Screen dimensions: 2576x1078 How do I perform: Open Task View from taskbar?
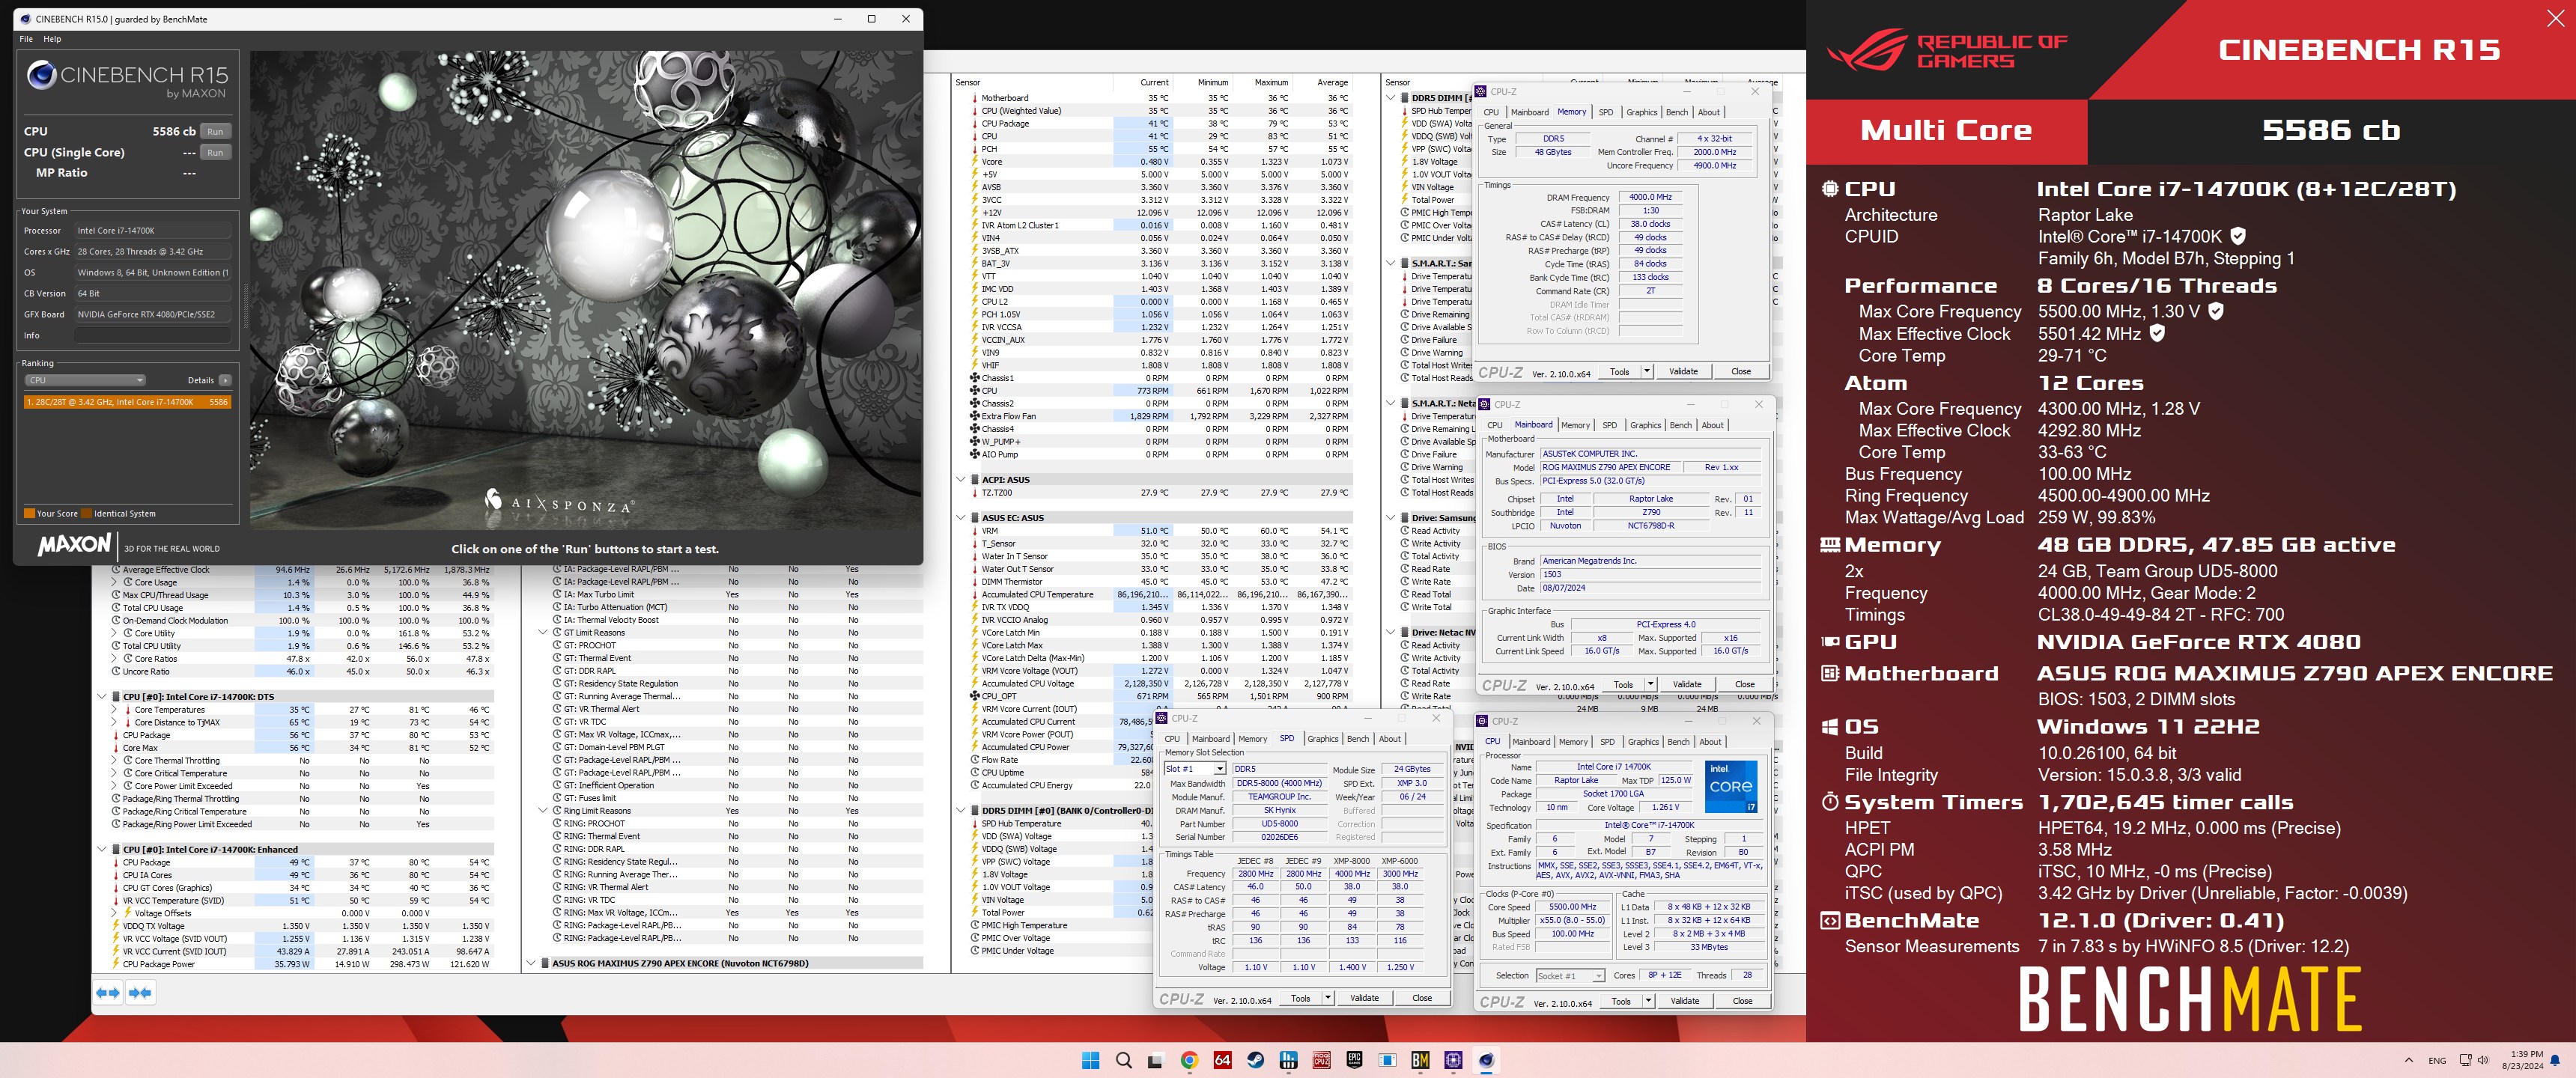coord(1156,1060)
